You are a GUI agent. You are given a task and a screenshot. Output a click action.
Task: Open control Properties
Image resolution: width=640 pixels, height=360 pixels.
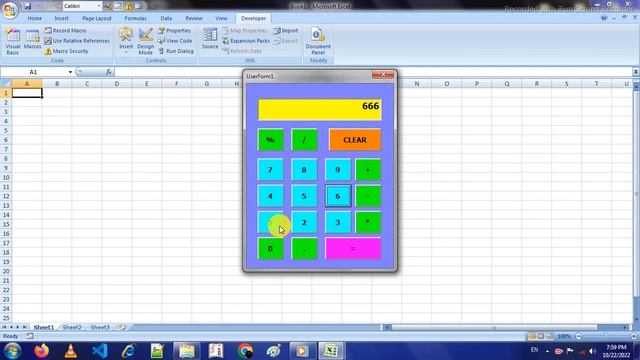click(x=174, y=31)
